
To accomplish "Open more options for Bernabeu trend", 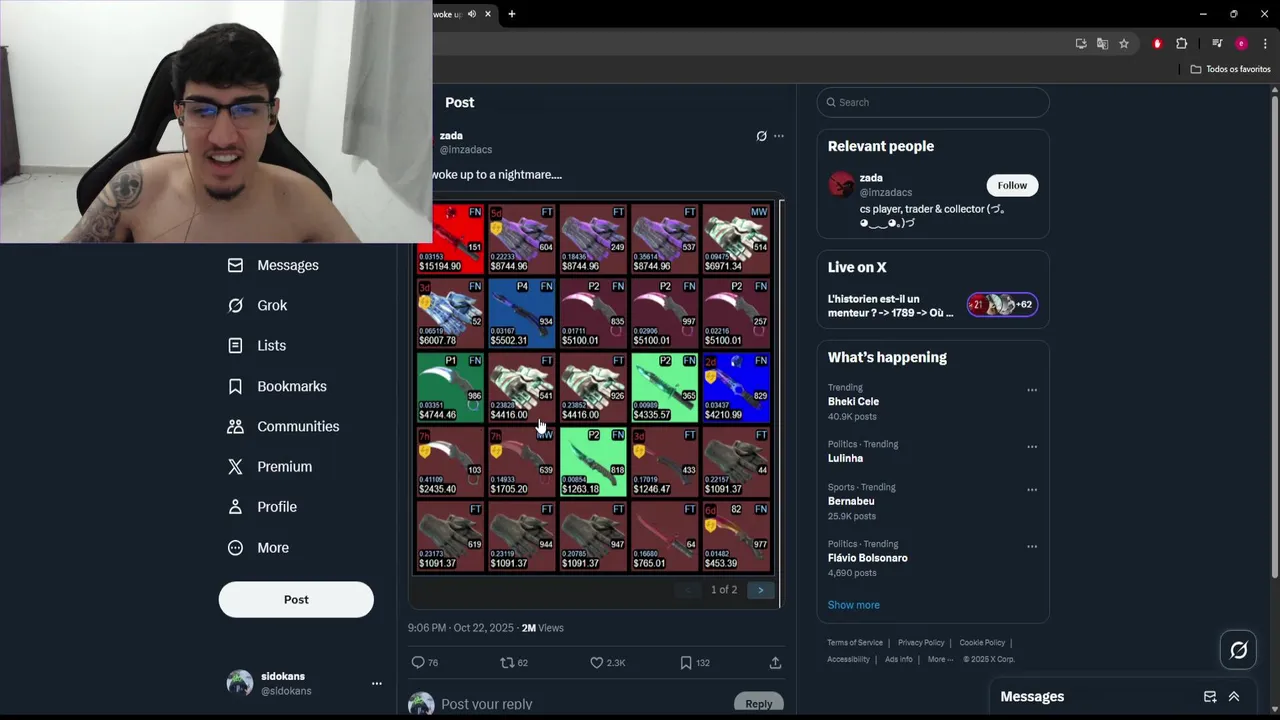I will pyautogui.click(x=1032, y=490).
